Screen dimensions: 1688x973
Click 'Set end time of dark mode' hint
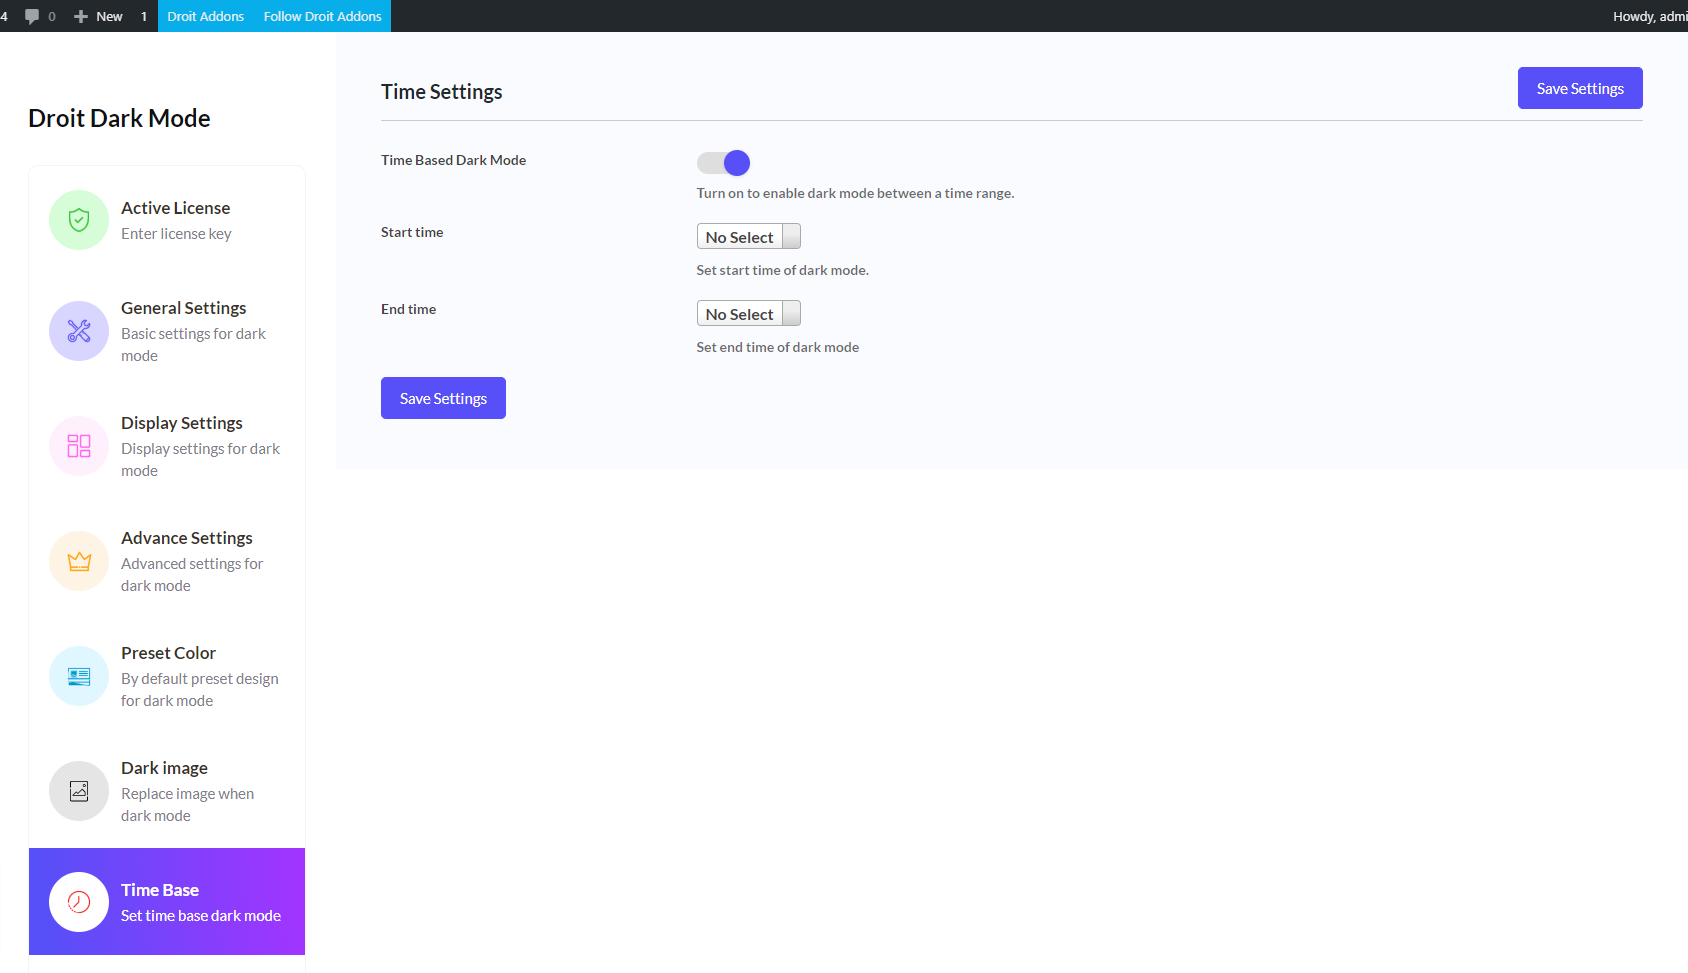778,347
